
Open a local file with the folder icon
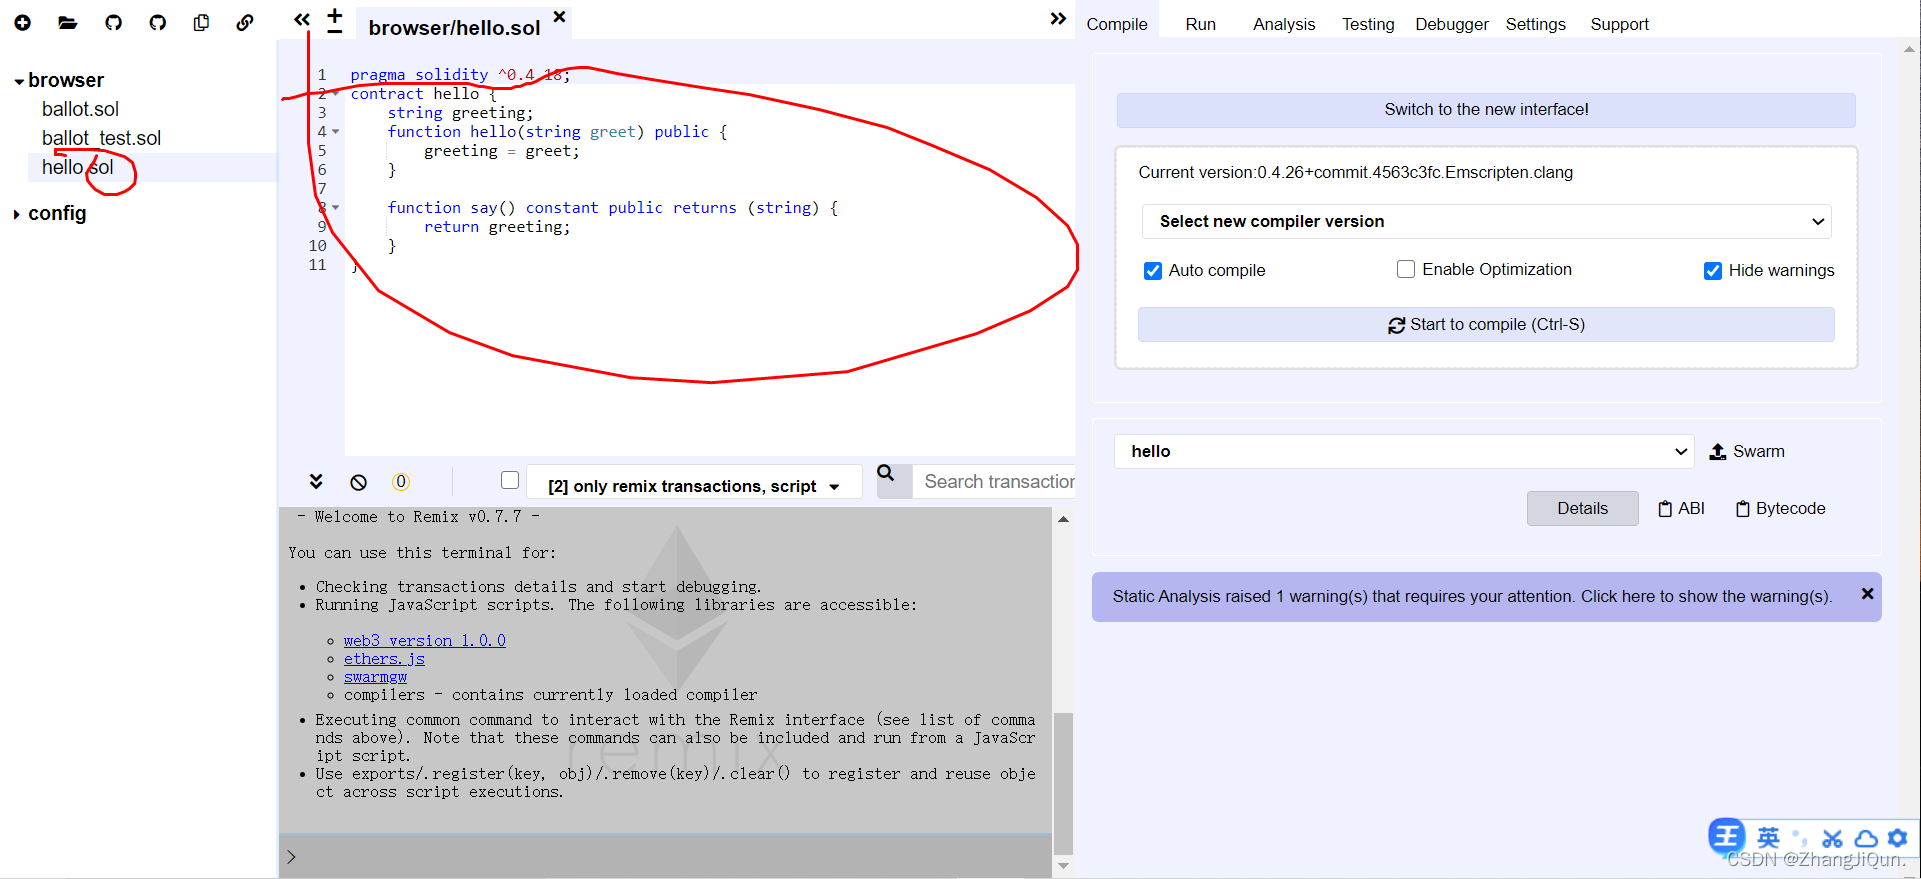(x=68, y=22)
